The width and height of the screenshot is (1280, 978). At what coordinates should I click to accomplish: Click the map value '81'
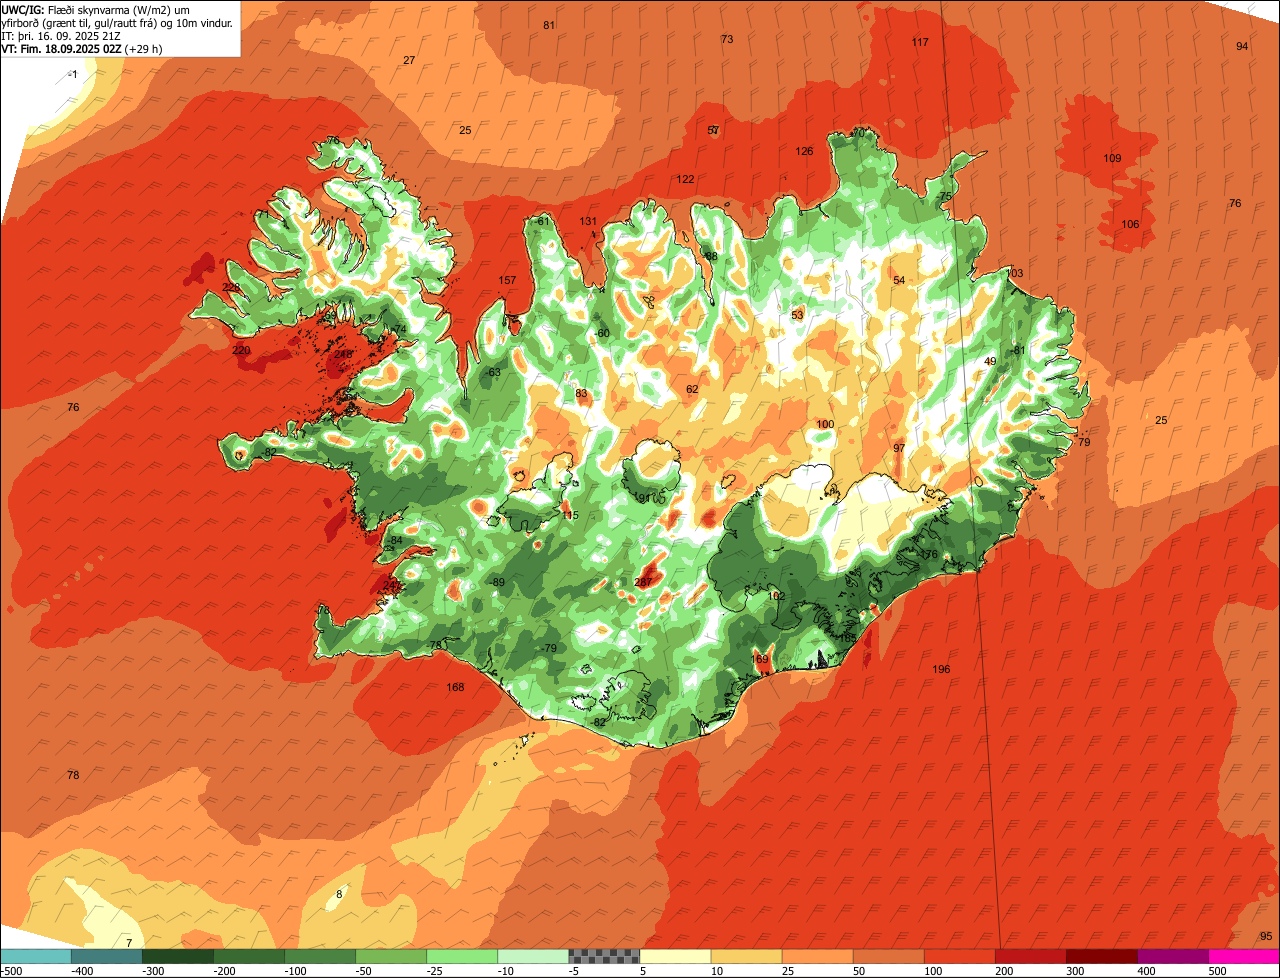click(x=549, y=25)
